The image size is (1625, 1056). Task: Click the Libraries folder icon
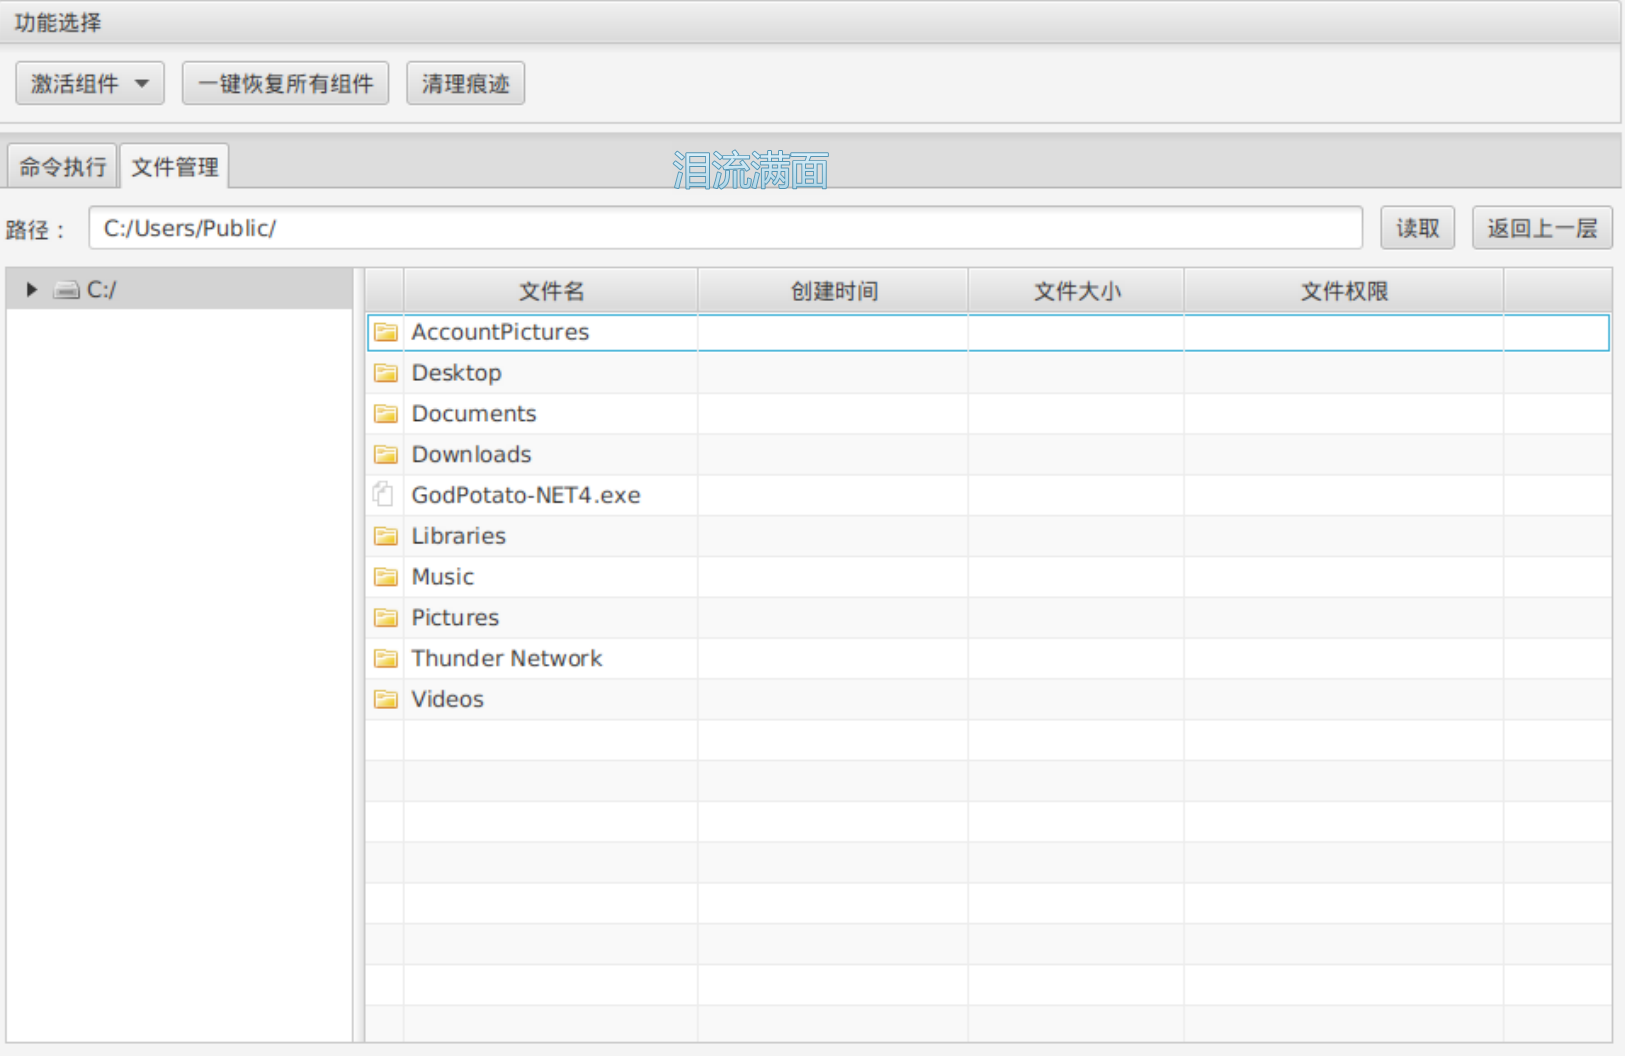(x=385, y=536)
